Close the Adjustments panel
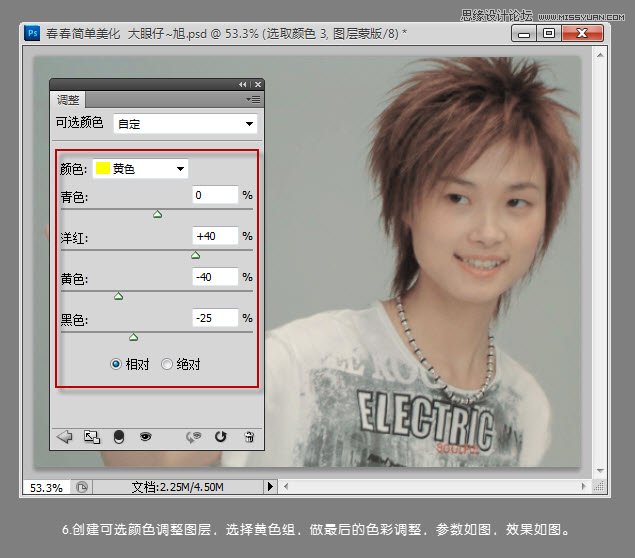Image resolution: width=635 pixels, height=558 pixels. coord(258,84)
